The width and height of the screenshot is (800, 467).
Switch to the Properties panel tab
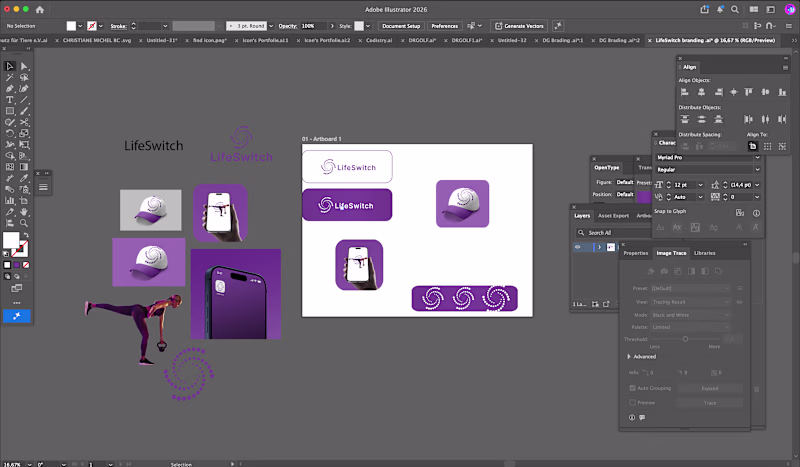tap(636, 253)
